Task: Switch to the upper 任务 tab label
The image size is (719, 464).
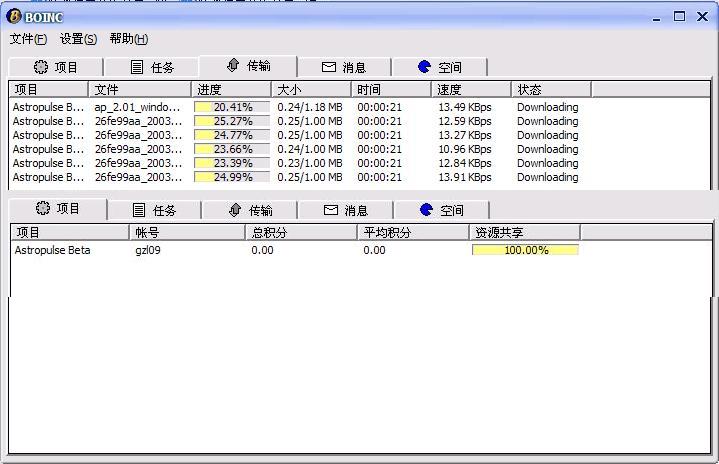Action: (x=162, y=68)
